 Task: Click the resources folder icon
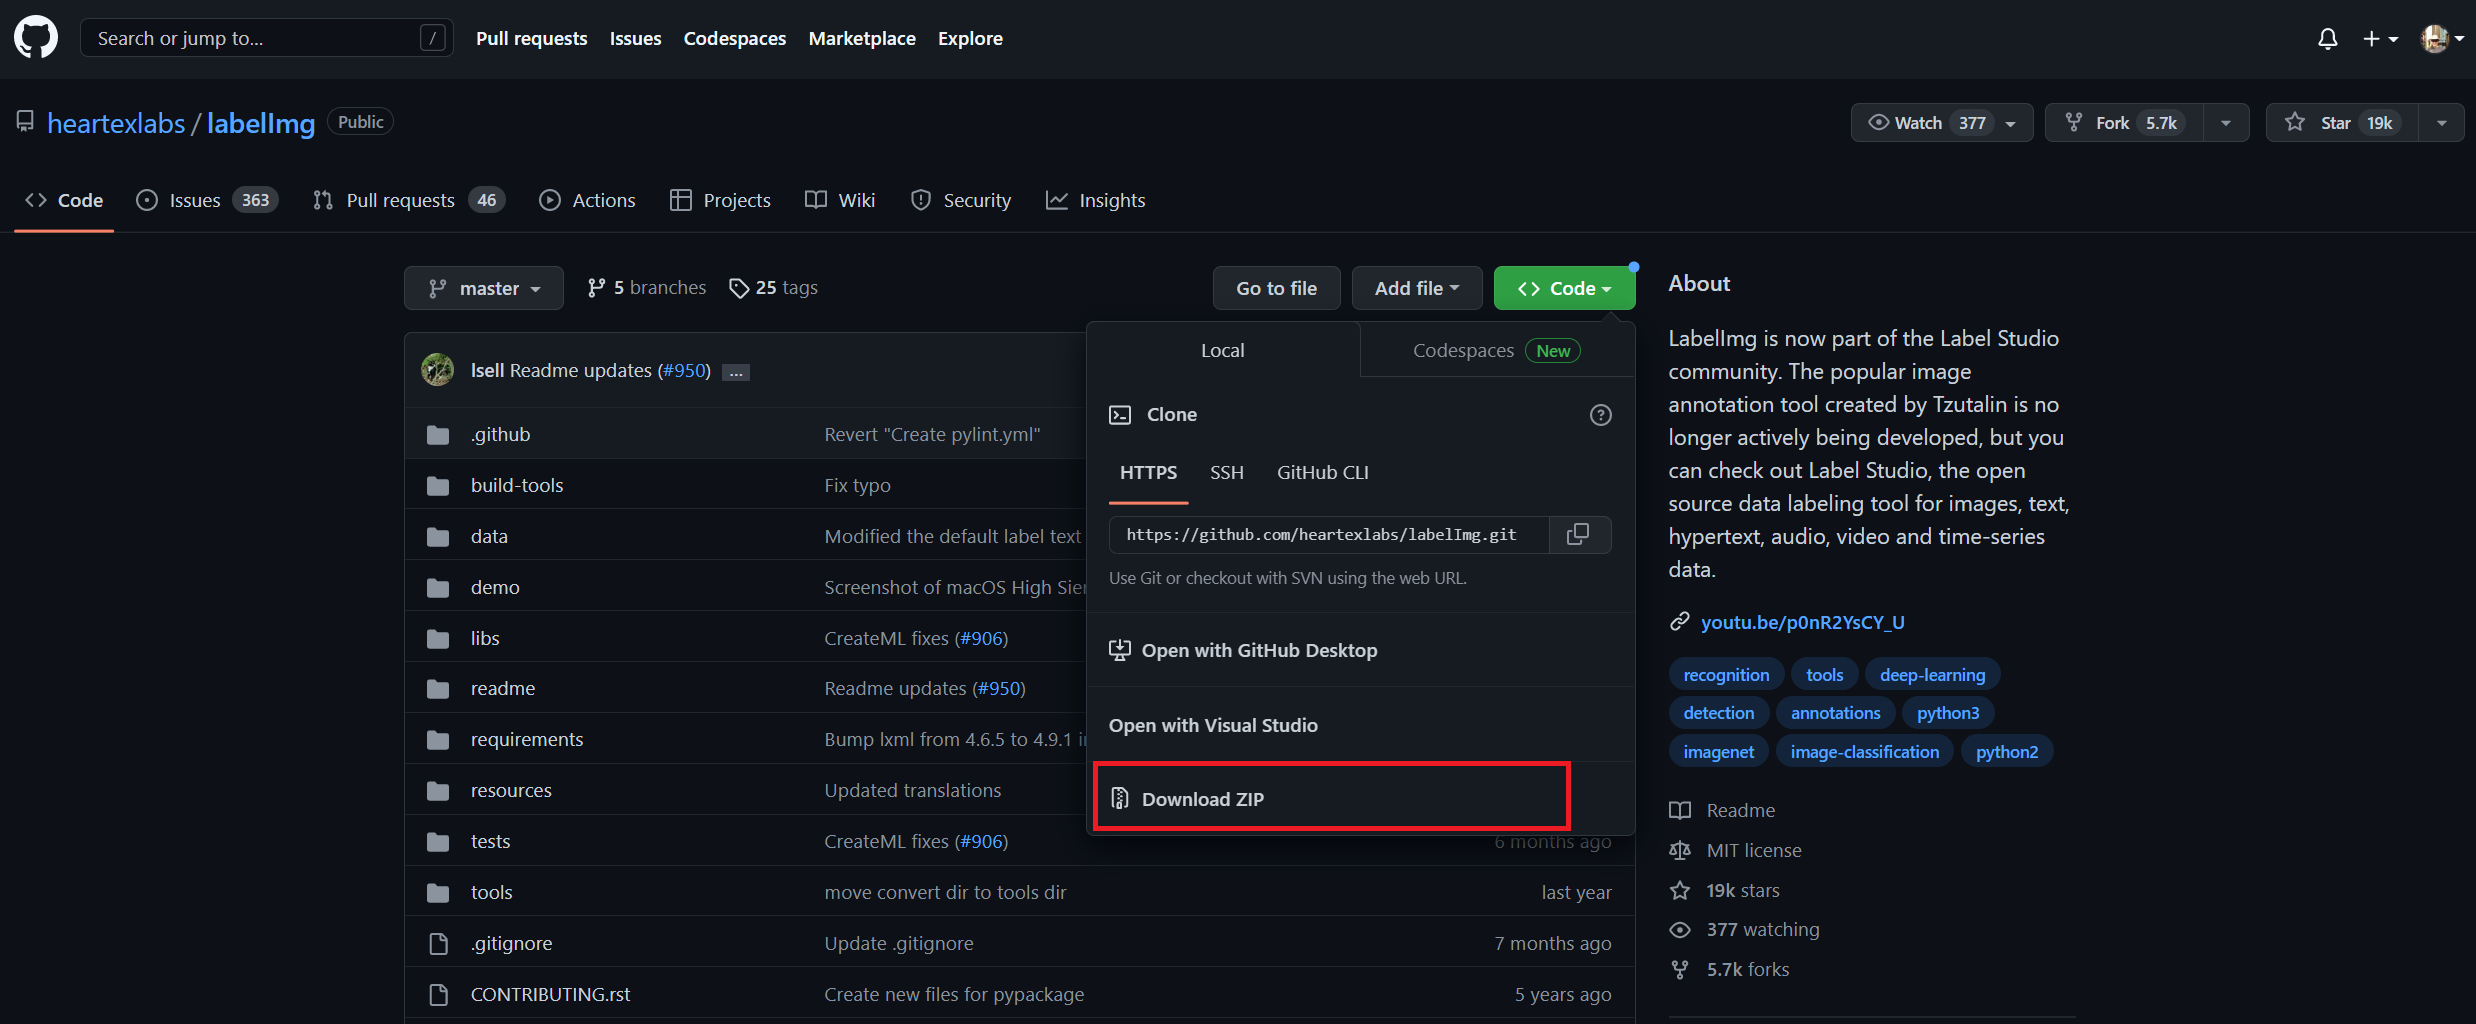[x=438, y=791]
